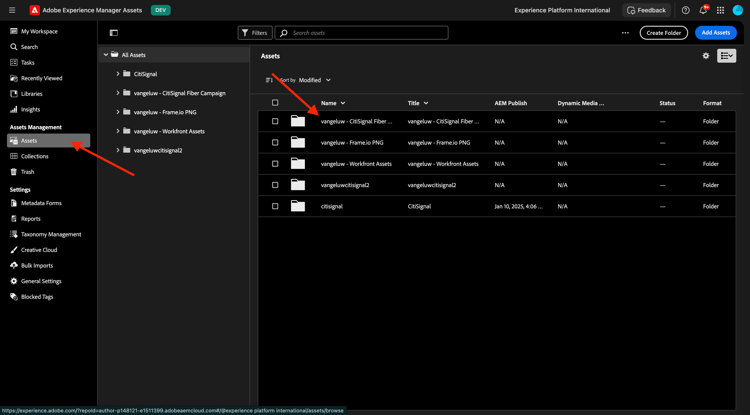Open the assets settings gear icon

706,56
